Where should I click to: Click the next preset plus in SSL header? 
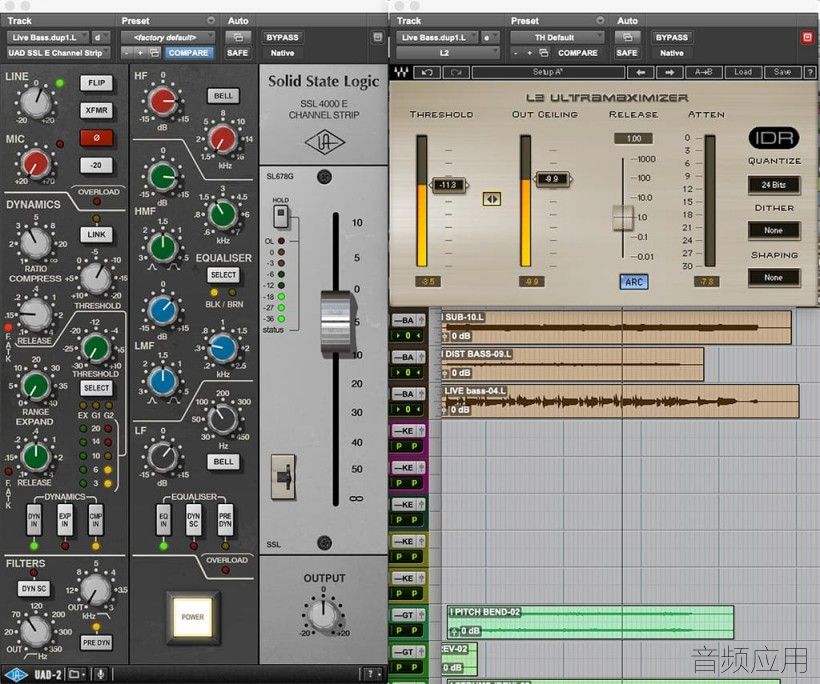tap(140, 53)
